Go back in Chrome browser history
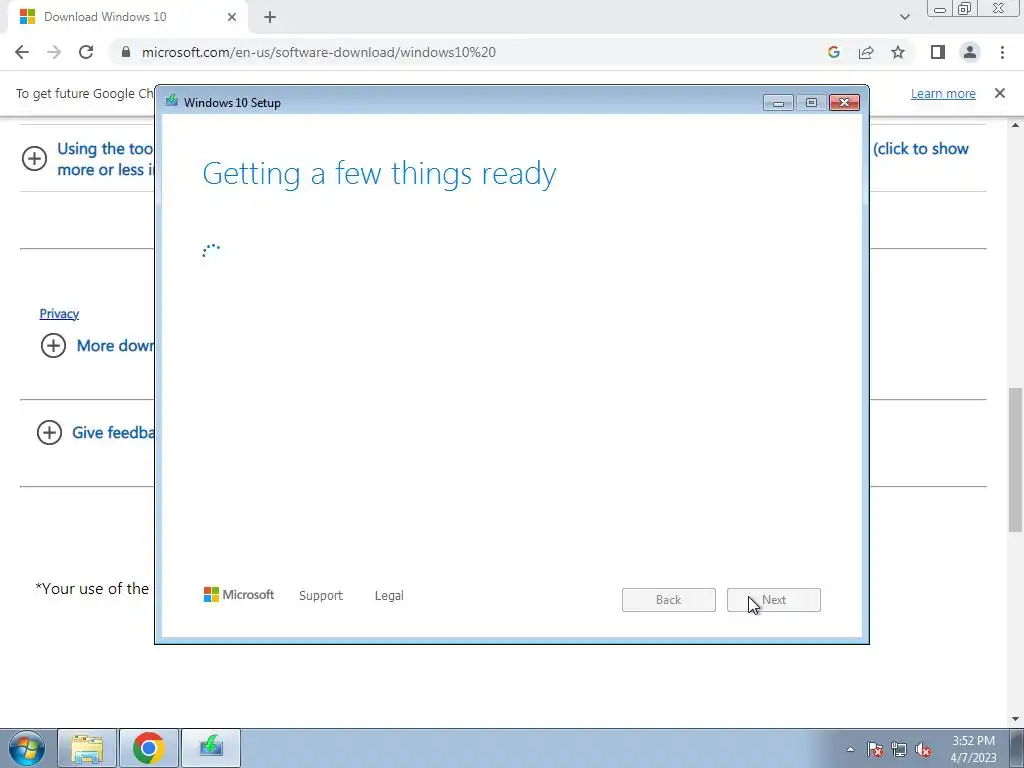Viewport: 1024px width, 768px height. pos(22,52)
